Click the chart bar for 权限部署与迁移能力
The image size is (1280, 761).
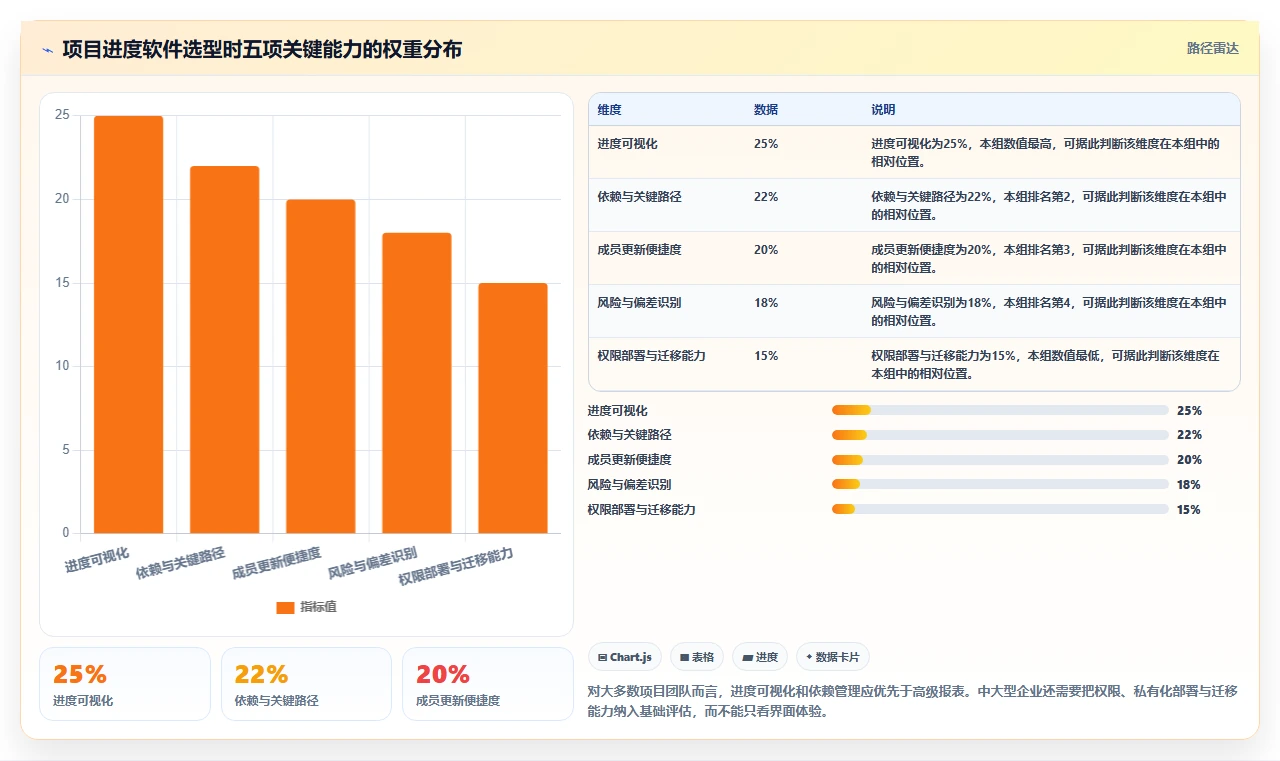(513, 408)
